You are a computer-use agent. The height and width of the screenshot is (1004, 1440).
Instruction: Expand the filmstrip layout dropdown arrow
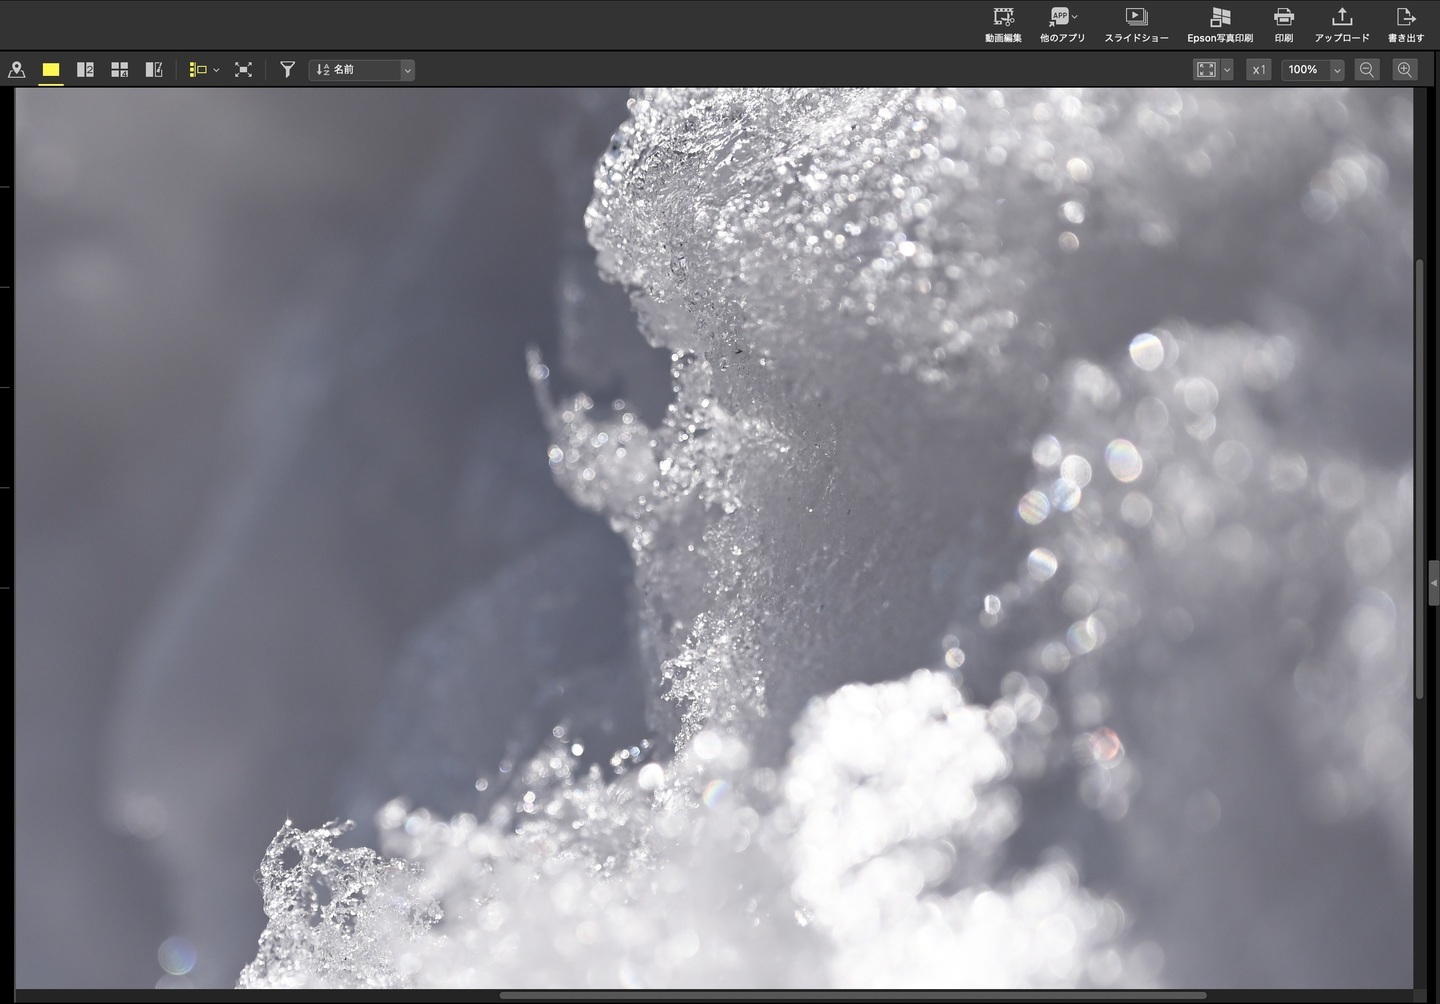click(216, 70)
